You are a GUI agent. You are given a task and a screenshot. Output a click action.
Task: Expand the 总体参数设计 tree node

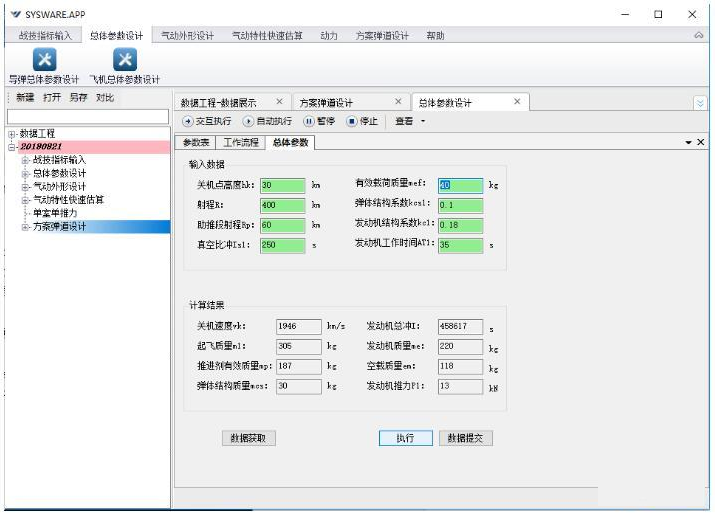pyautogui.click(x=25, y=174)
